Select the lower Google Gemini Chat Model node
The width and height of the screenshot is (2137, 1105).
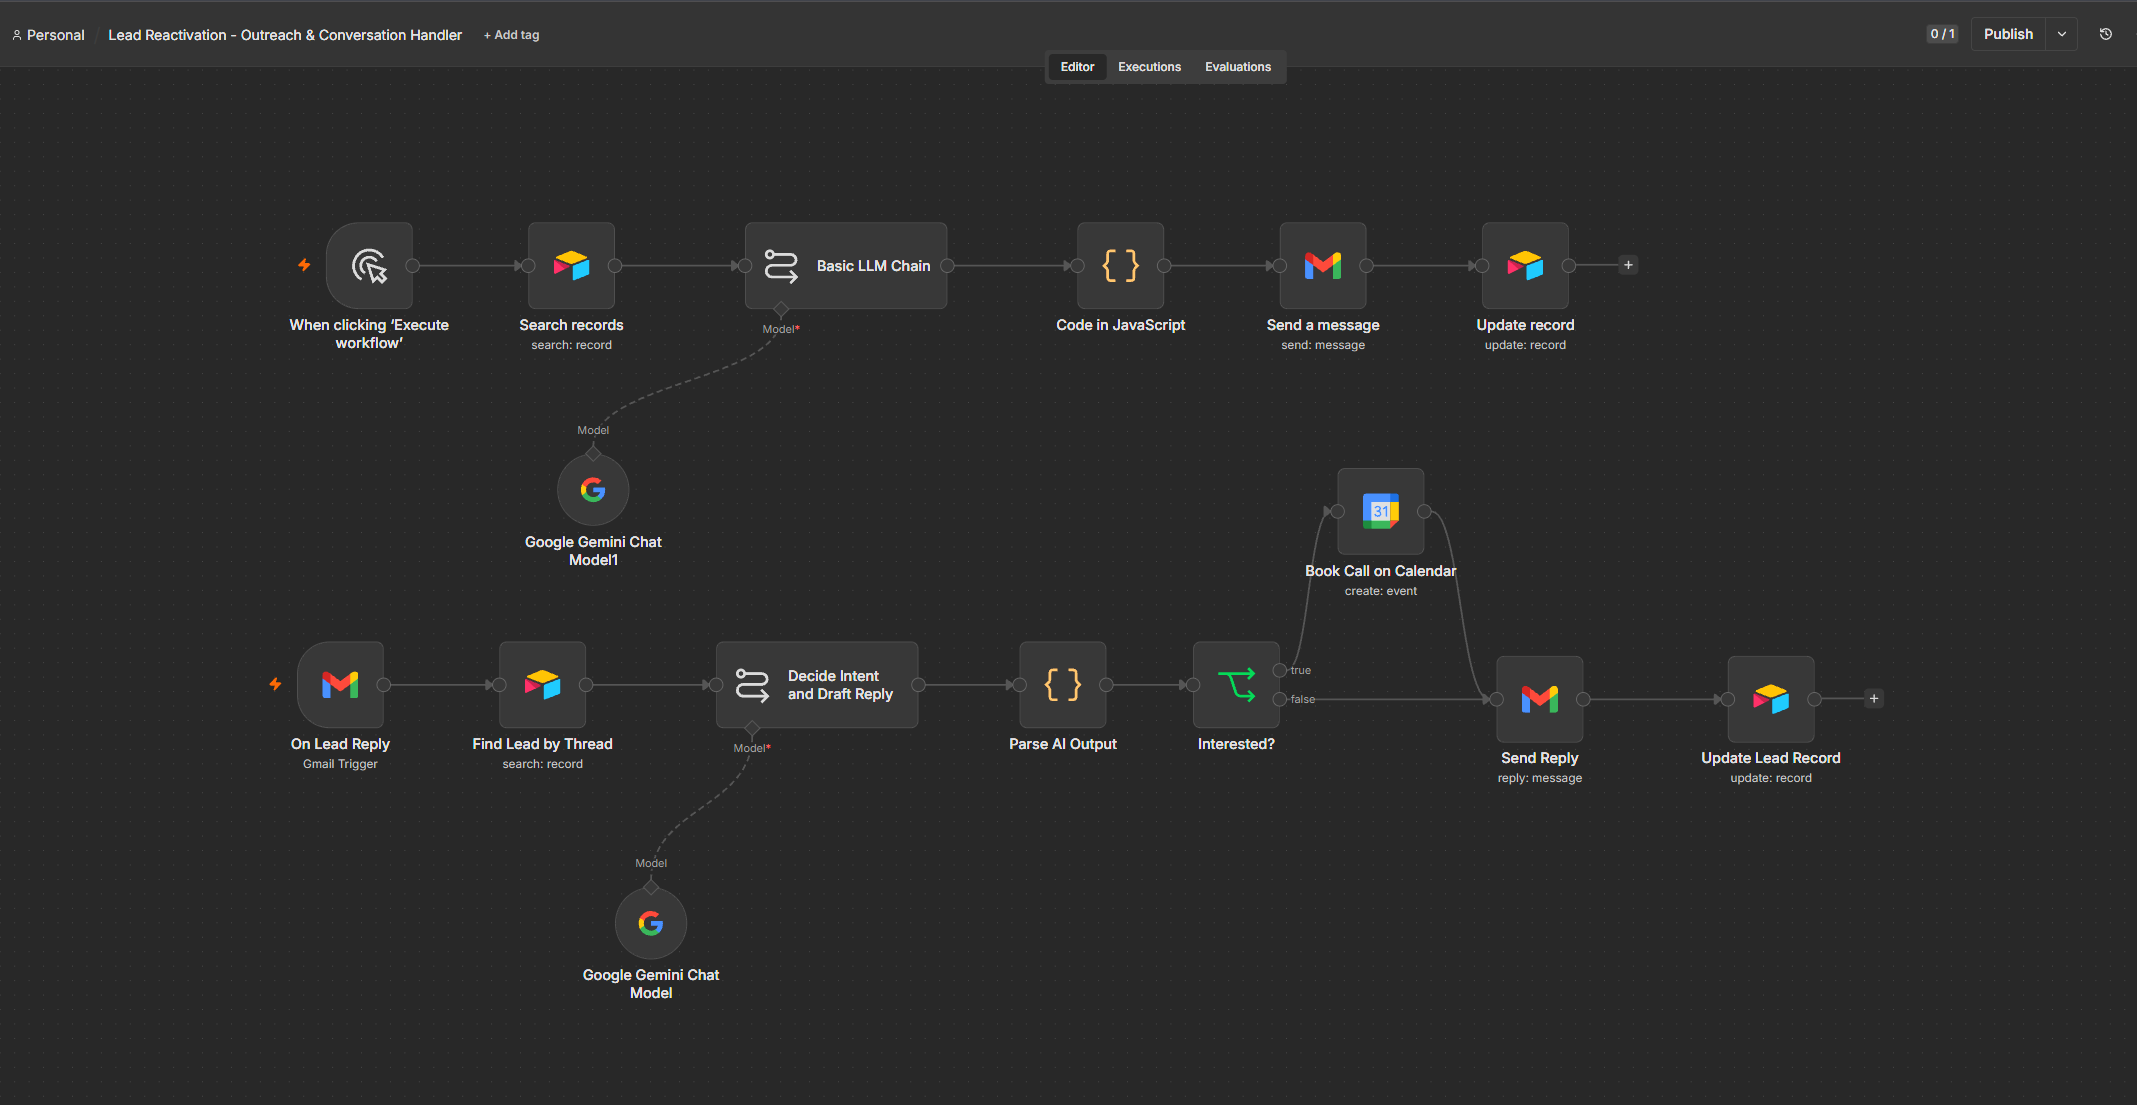point(651,922)
